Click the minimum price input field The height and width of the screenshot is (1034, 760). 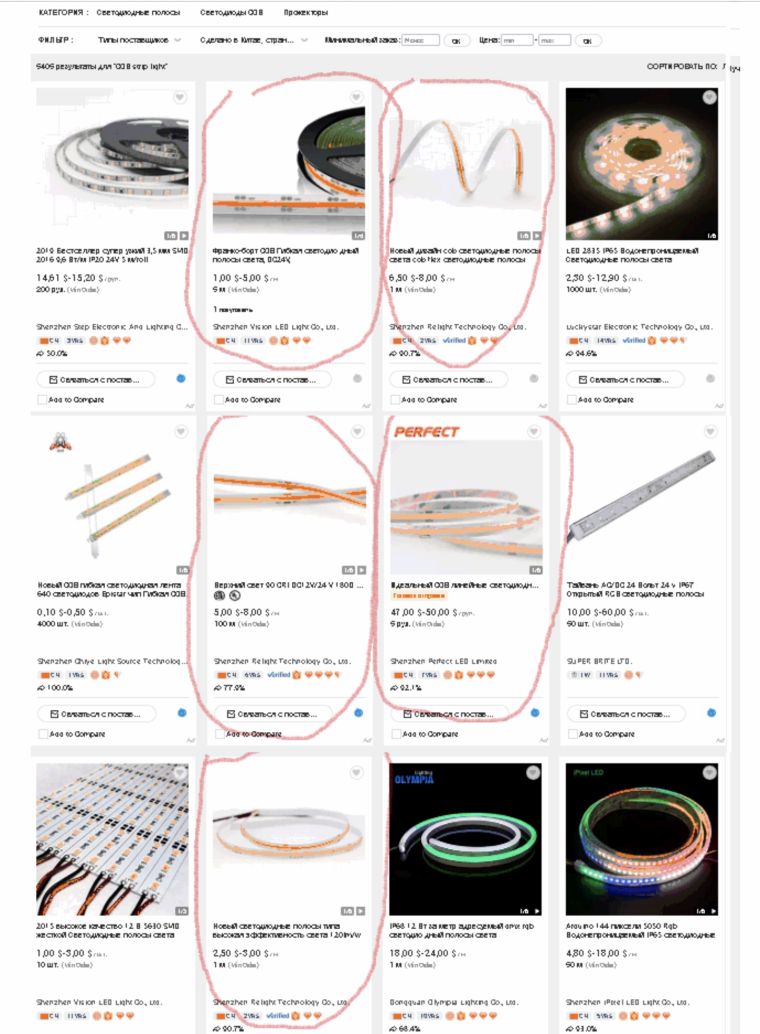pos(517,40)
